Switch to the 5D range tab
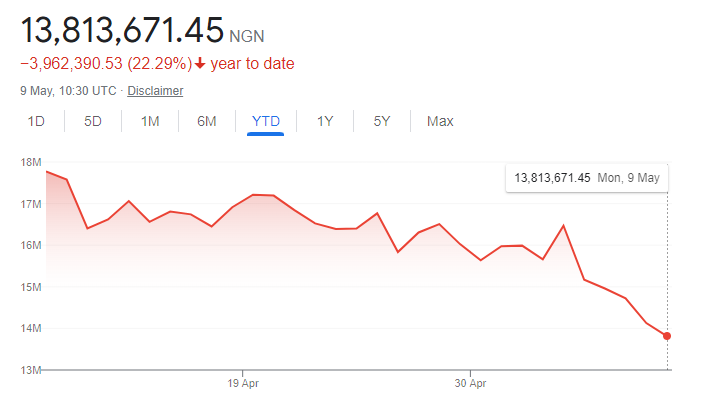 click(93, 121)
